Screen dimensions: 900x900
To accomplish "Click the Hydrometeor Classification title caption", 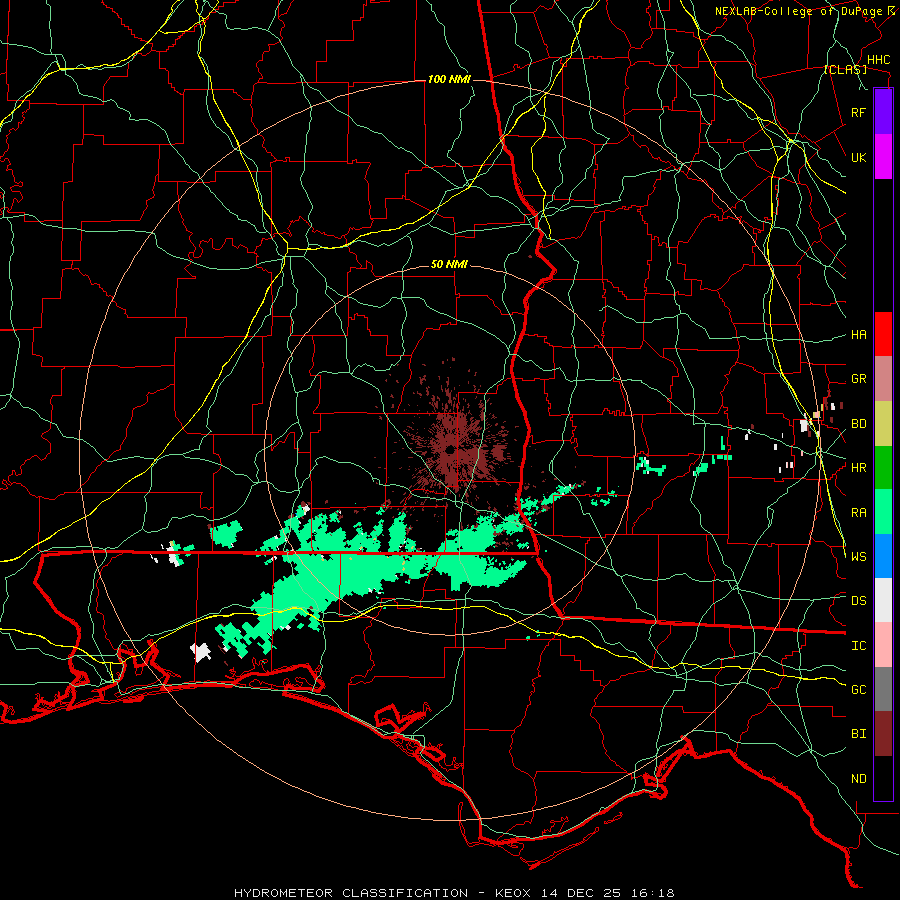I will pos(454,893).
